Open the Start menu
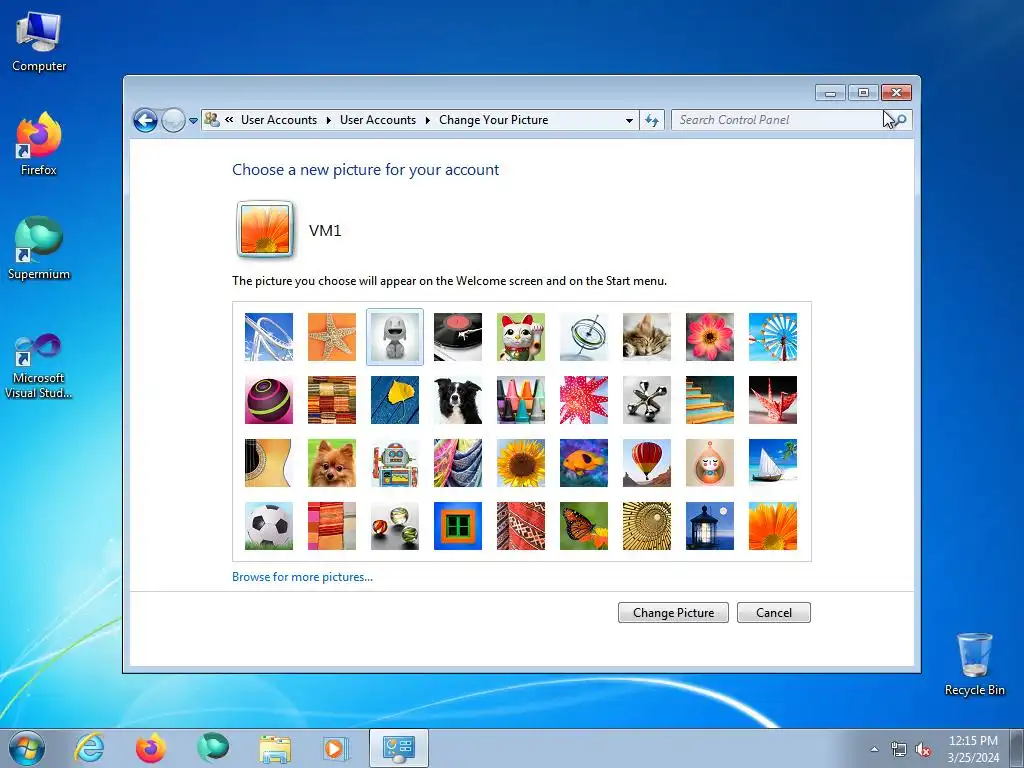The height and width of the screenshot is (768, 1024). tap(27, 748)
